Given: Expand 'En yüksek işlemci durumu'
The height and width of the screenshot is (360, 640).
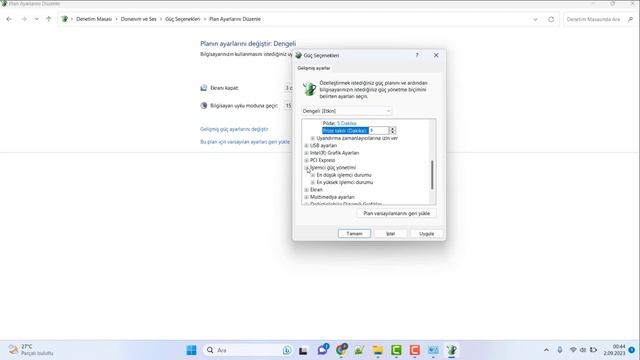Looking at the screenshot, I should point(313,182).
